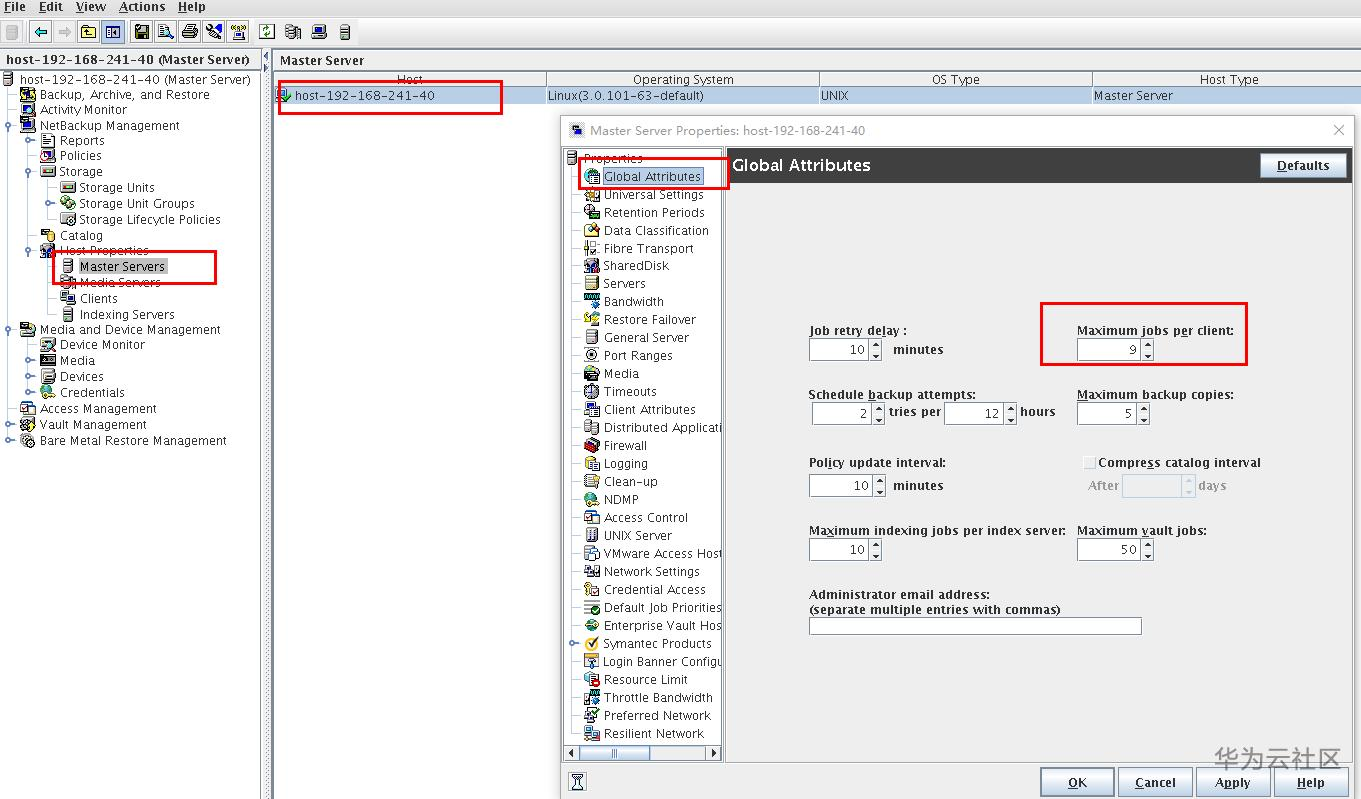Open Access Control properties page
This screenshot has height=799, width=1361.
click(x=646, y=518)
